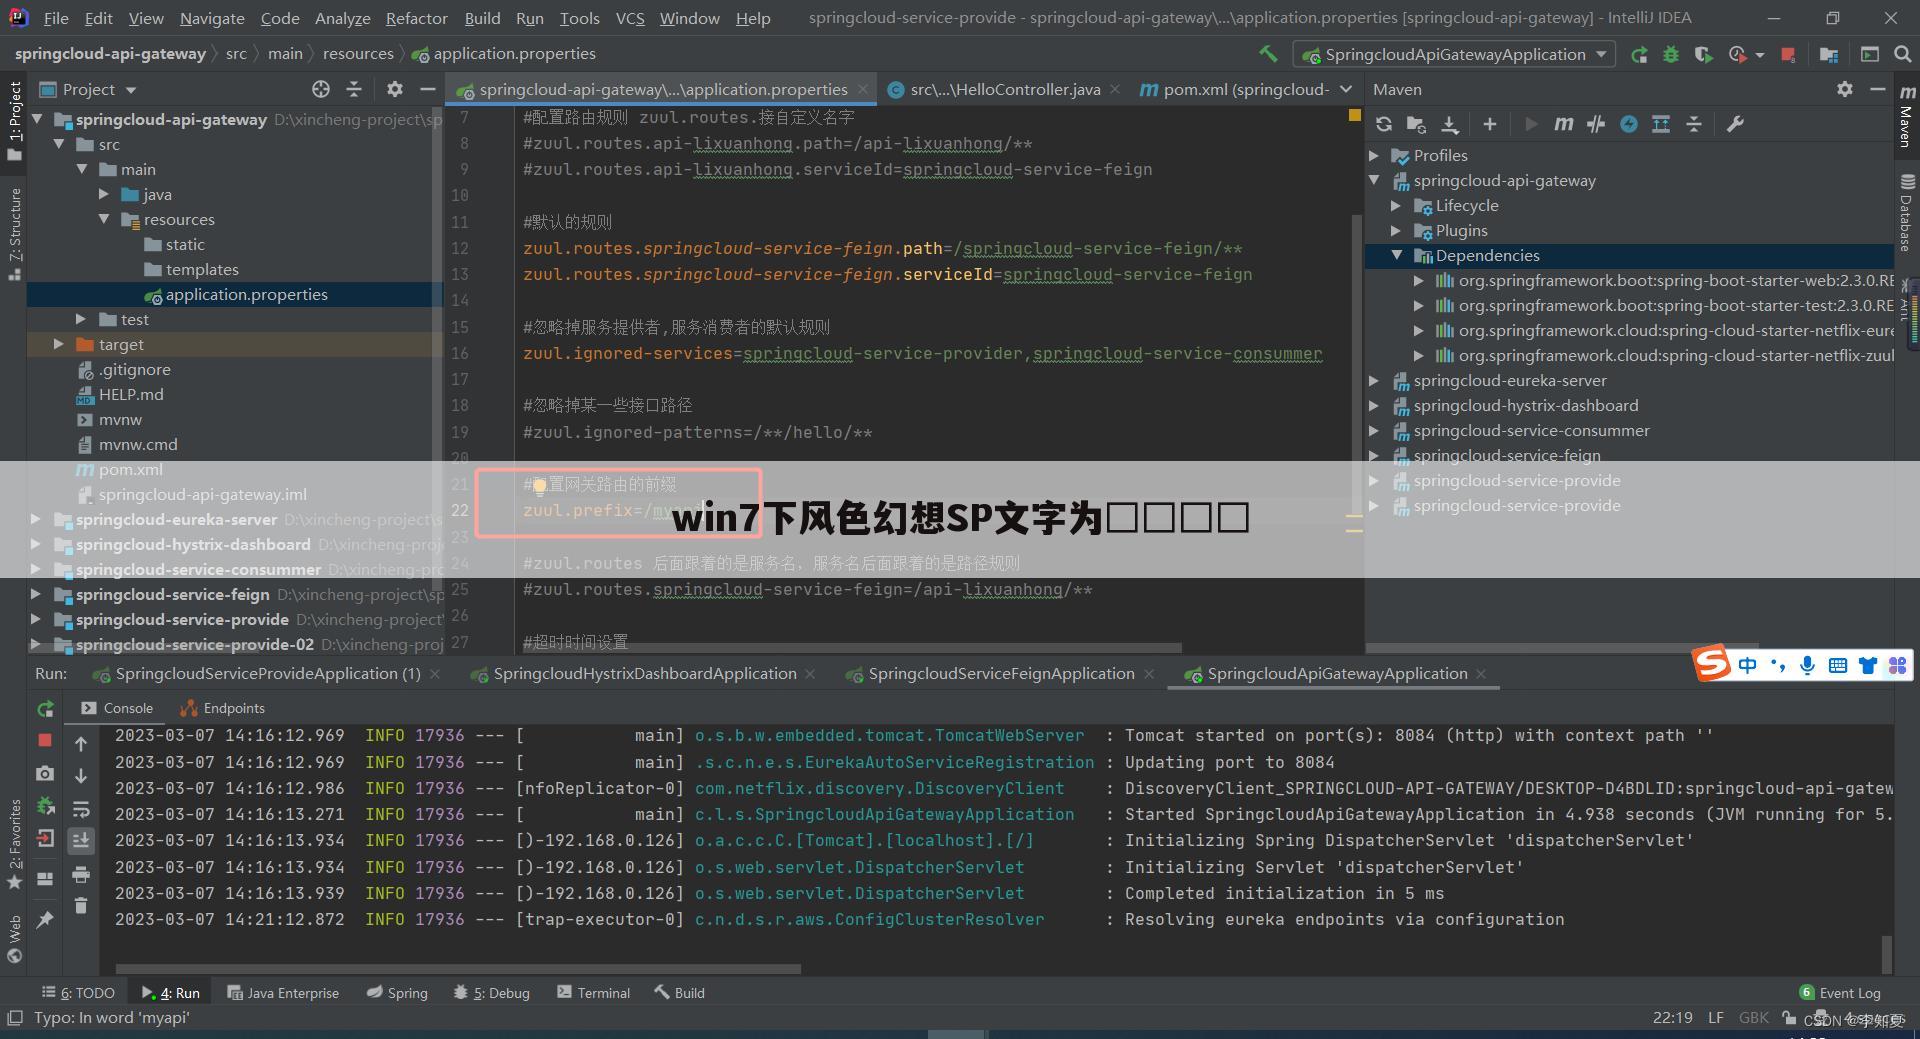This screenshot has width=1920, height=1039.
Task: Toggle Maven Offline Mode
Action: (1596, 124)
